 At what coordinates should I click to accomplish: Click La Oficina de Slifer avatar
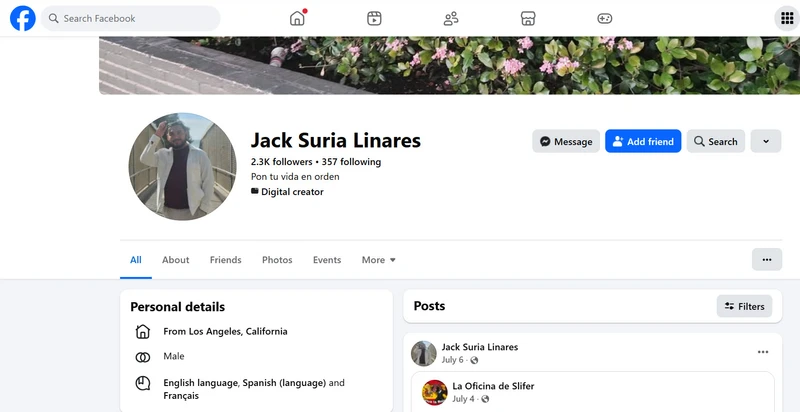tap(435, 393)
